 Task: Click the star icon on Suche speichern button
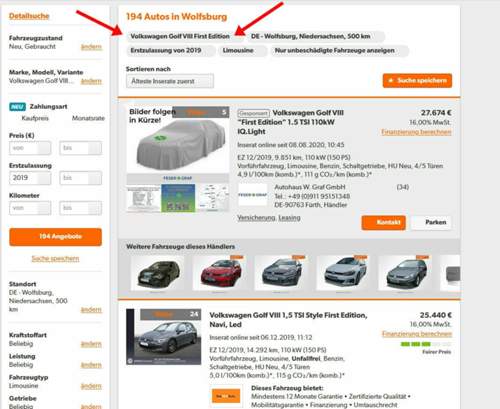[391, 81]
